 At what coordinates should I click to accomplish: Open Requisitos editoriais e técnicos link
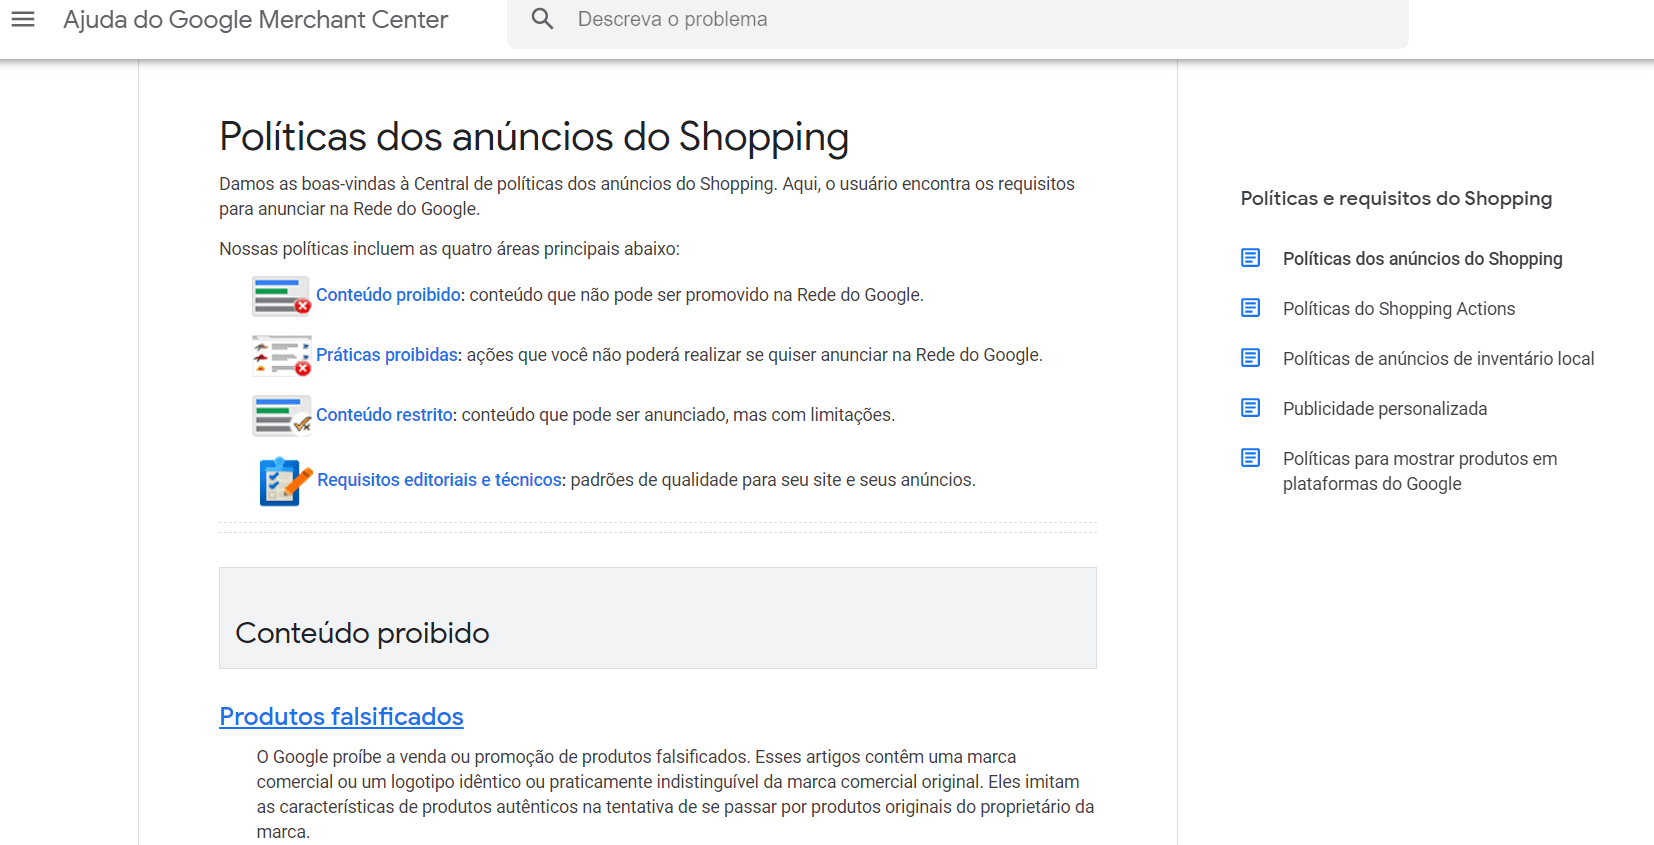coord(440,480)
